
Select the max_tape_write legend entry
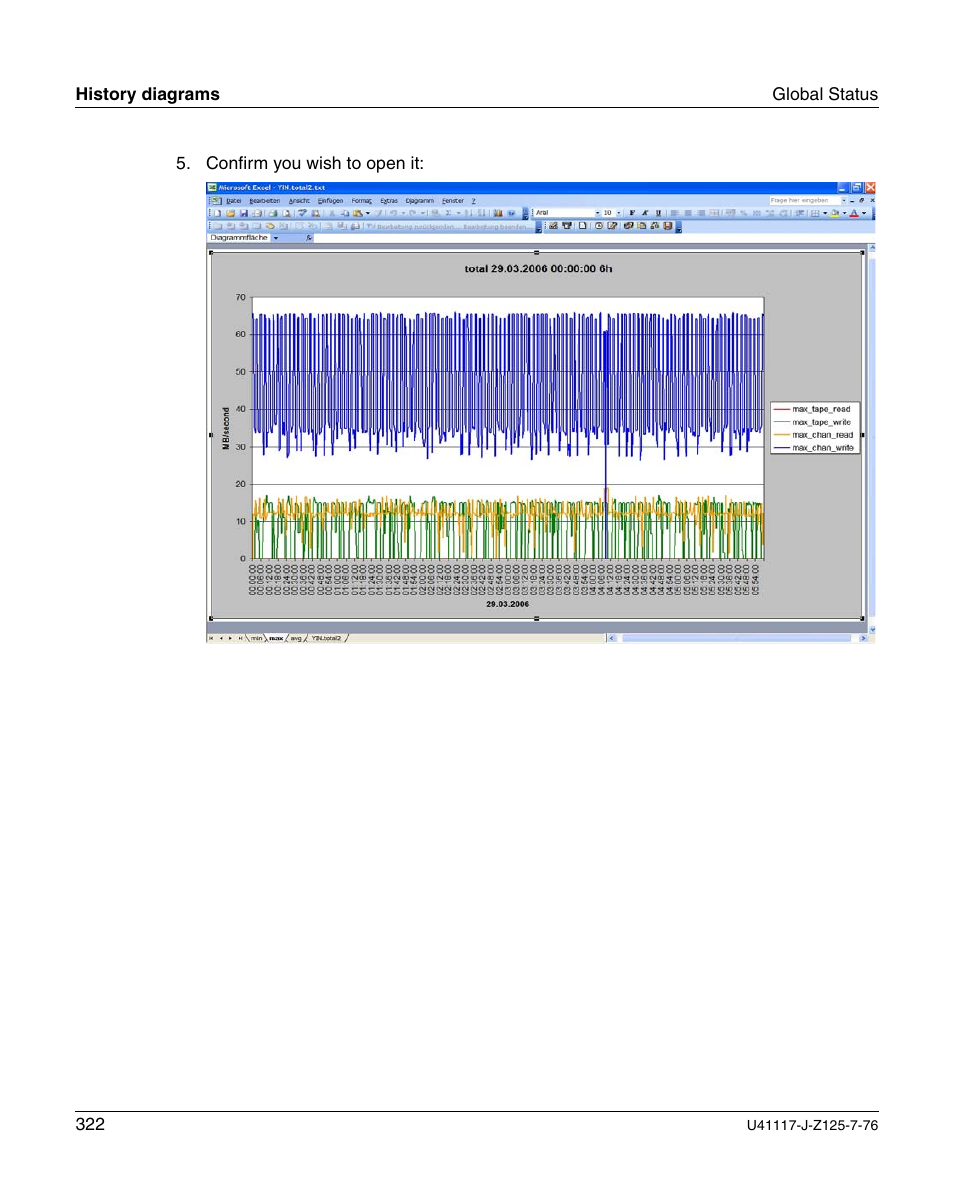pyautogui.click(x=812, y=422)
